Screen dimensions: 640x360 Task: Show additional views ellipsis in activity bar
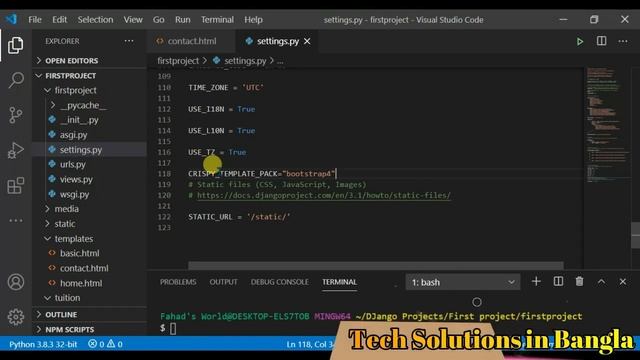point(16,220)
